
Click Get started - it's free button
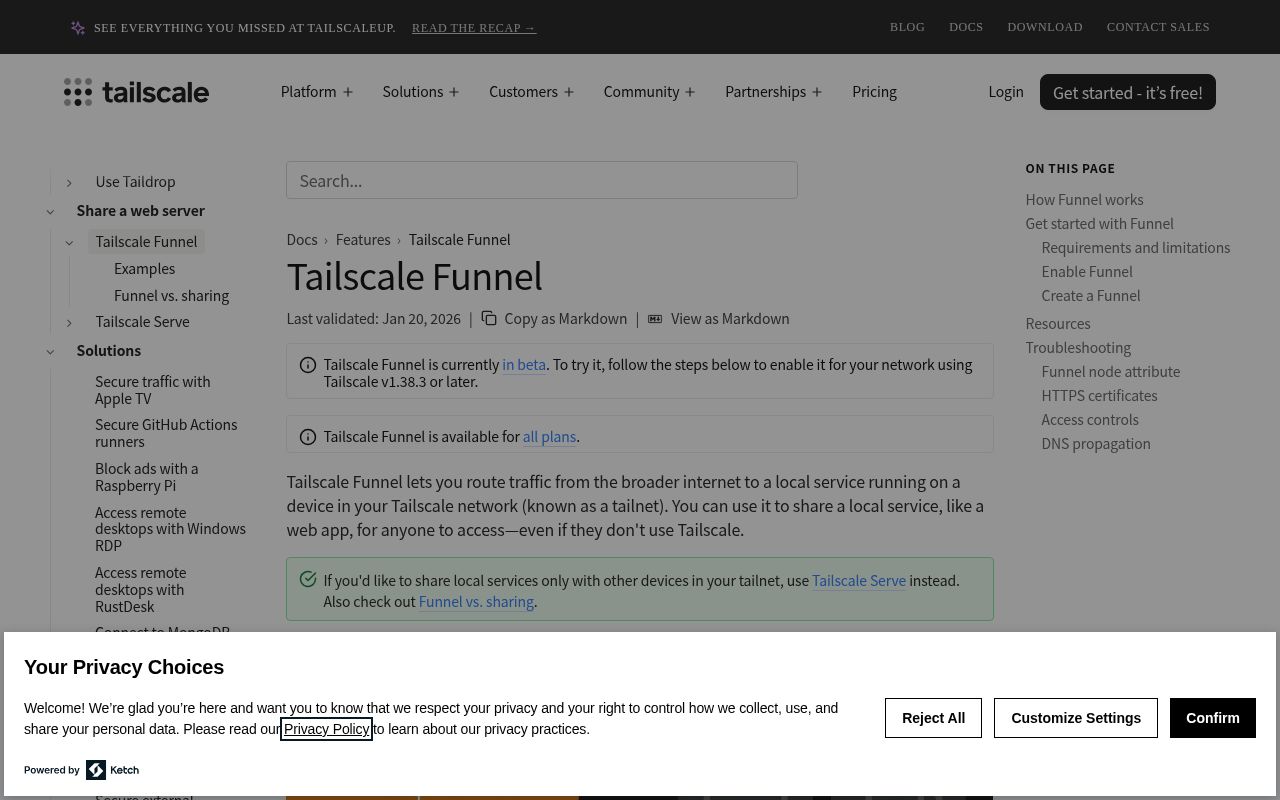1128,92
